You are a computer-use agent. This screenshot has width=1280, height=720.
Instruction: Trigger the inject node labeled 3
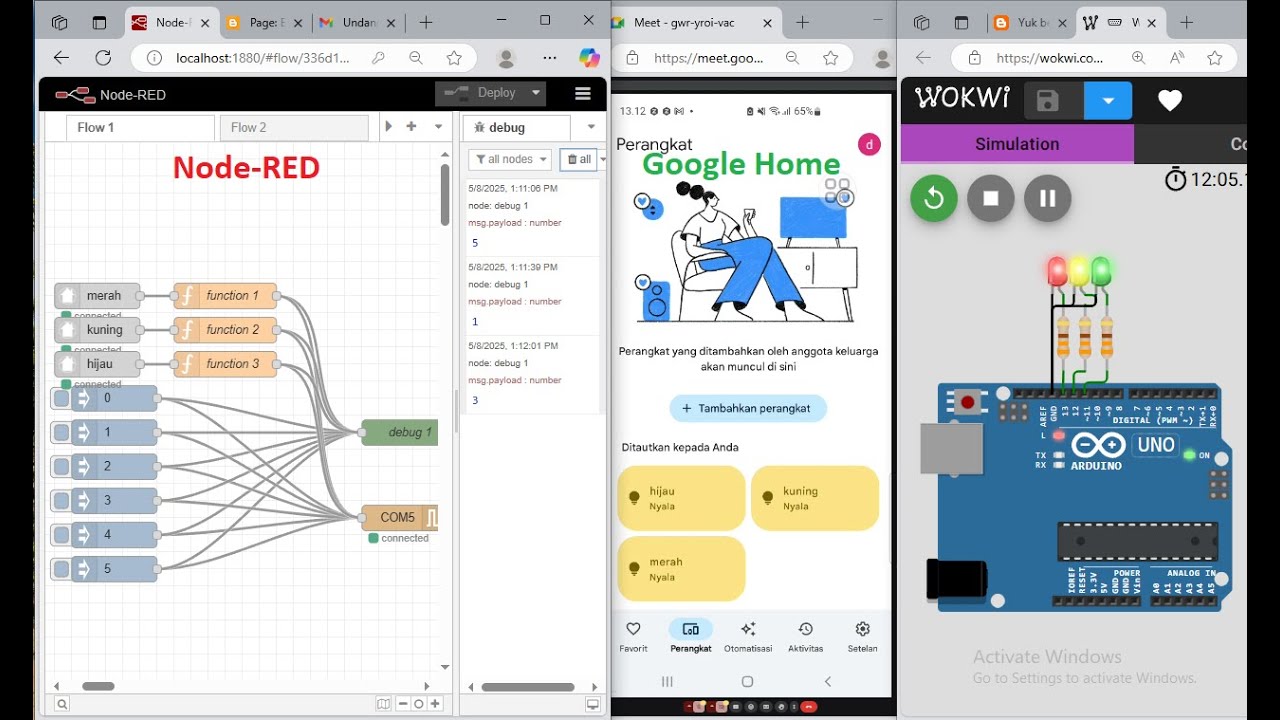pyautogui.click(x=61, y=500)
